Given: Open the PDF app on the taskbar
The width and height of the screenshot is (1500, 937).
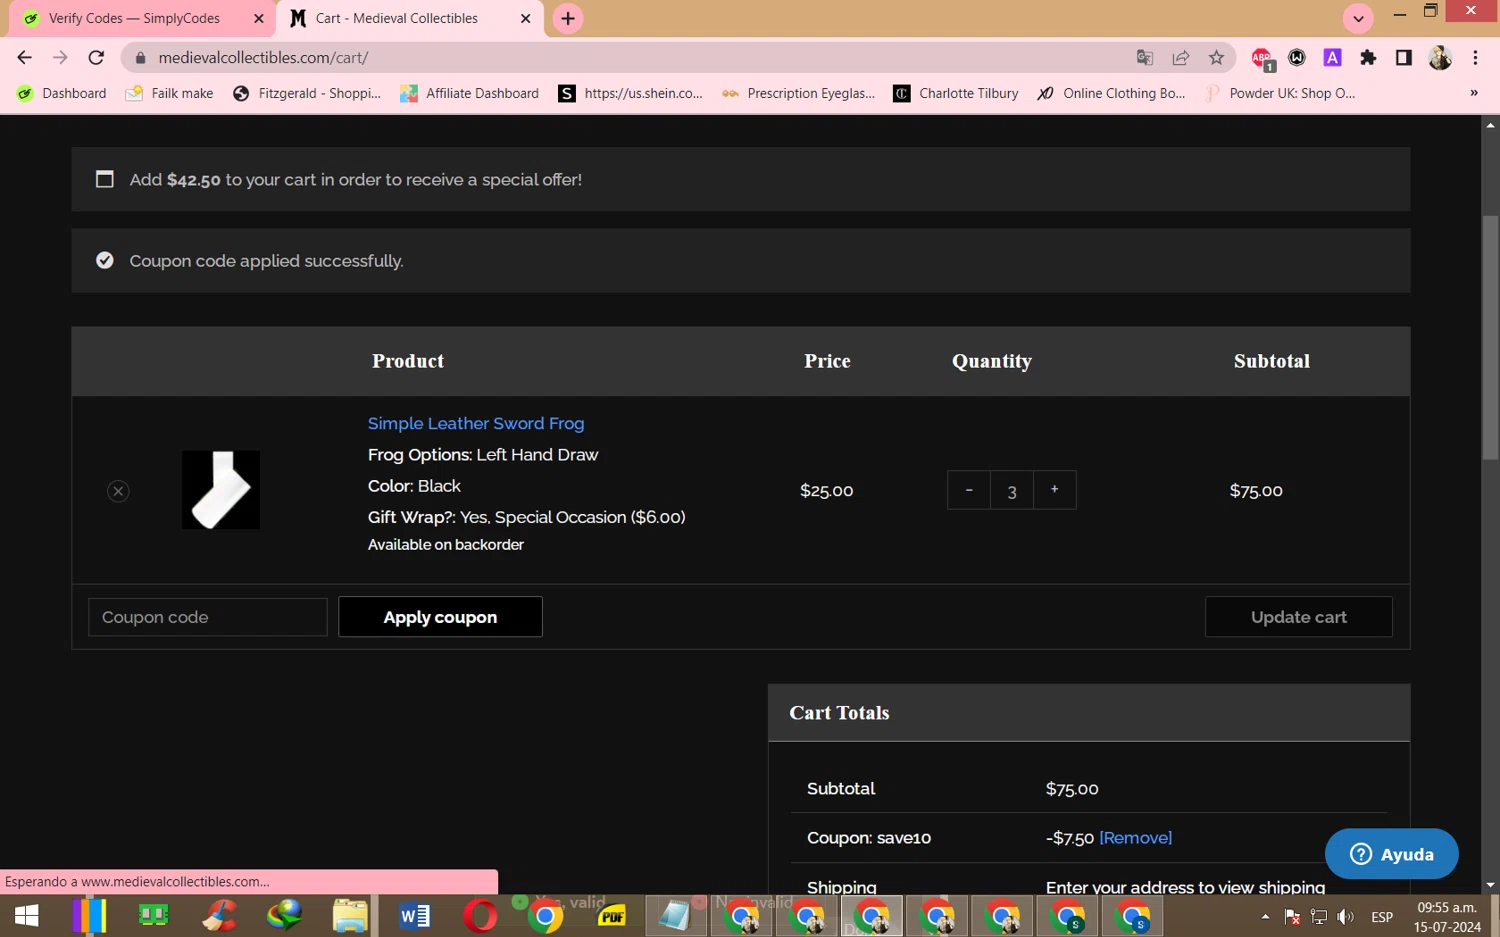Looking at the screenshot, I should click(x=611, y=916).
